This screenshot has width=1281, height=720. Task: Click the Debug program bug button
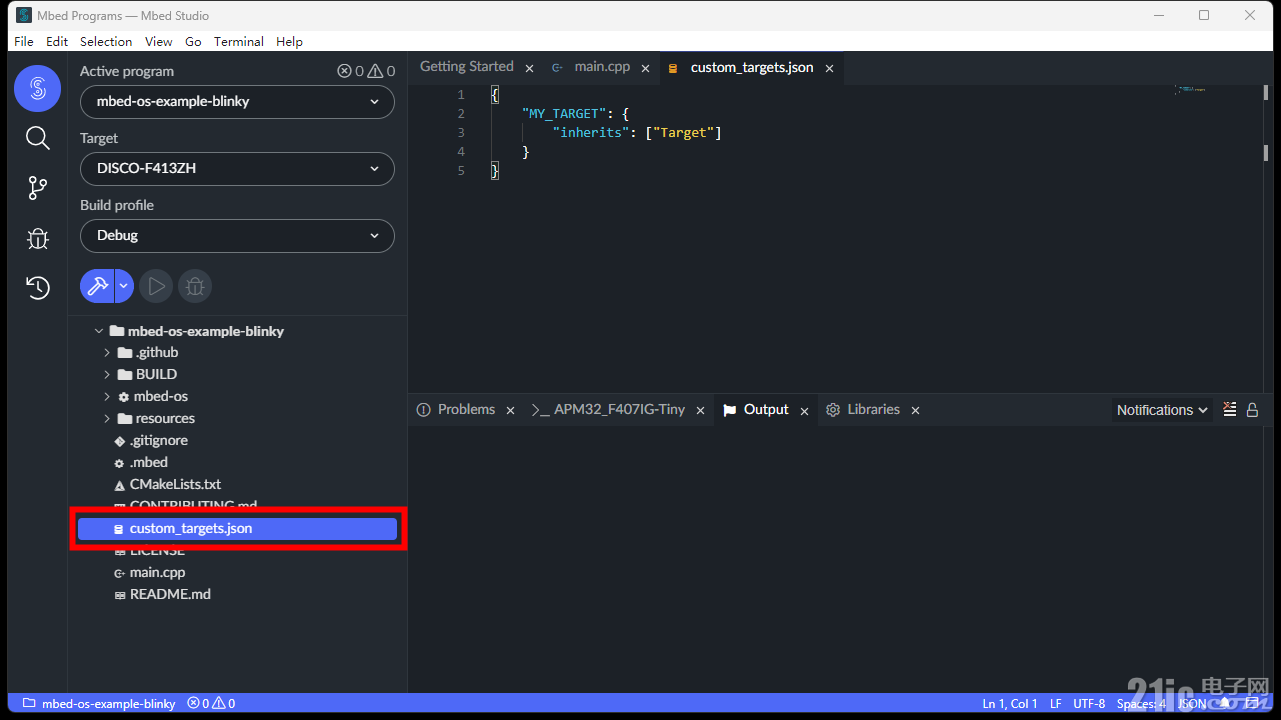[195, 286]
